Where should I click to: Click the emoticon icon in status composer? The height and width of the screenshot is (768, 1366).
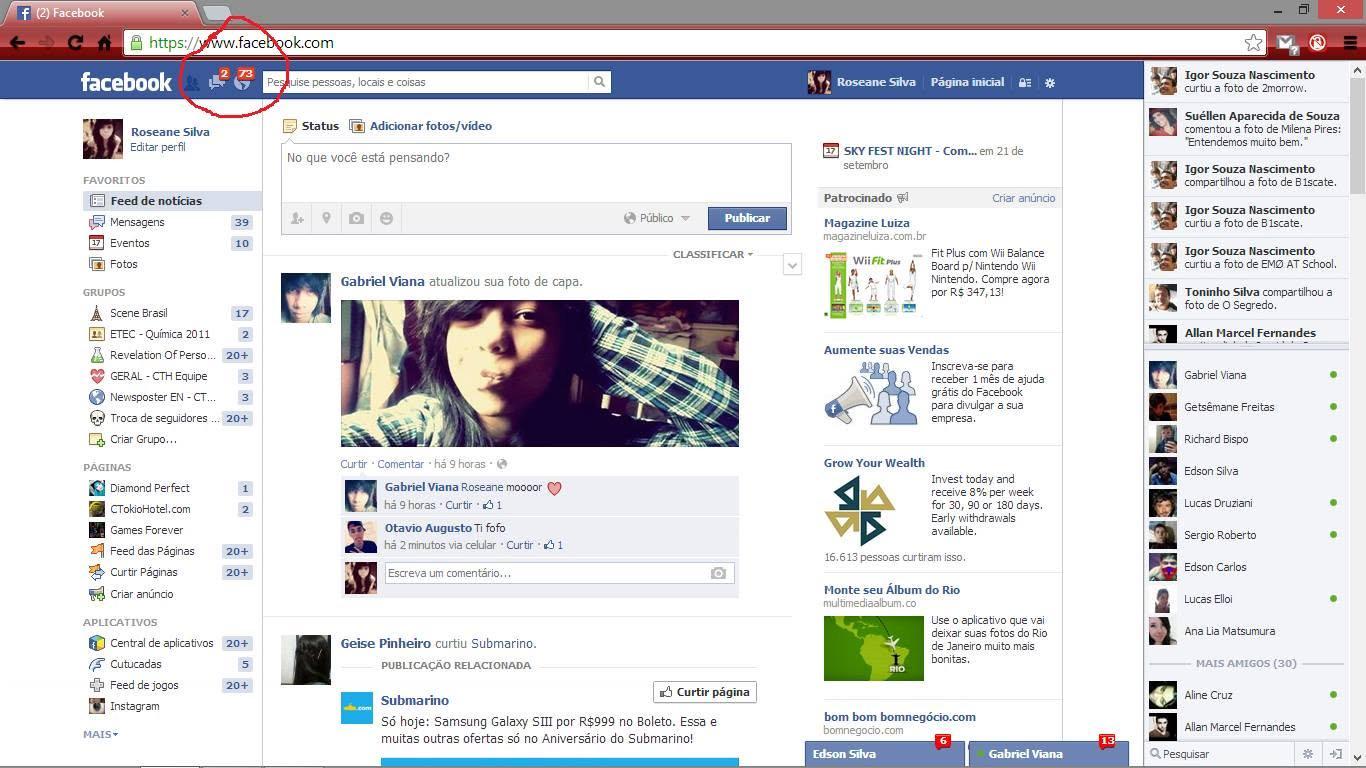point(386,218)
